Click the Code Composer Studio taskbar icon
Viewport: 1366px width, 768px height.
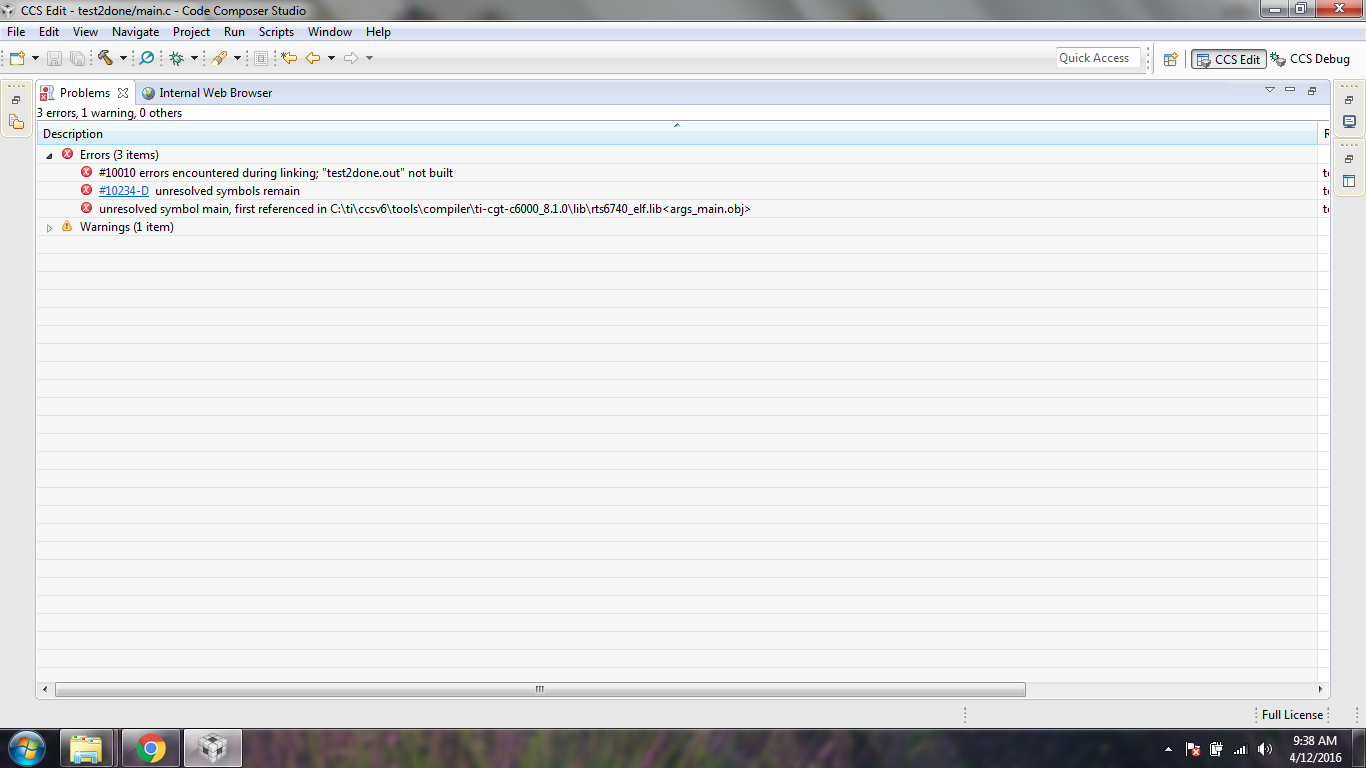coord(212,748)
